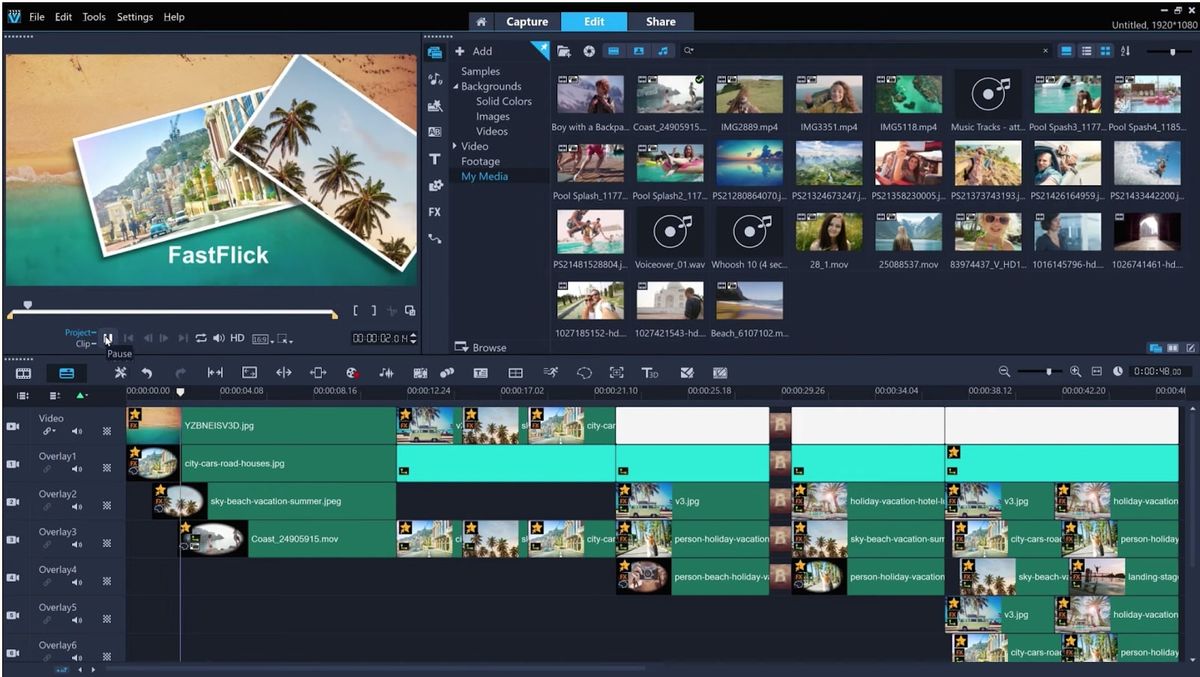
Task: Undo the last edit
Action: (x=149, y=372)
